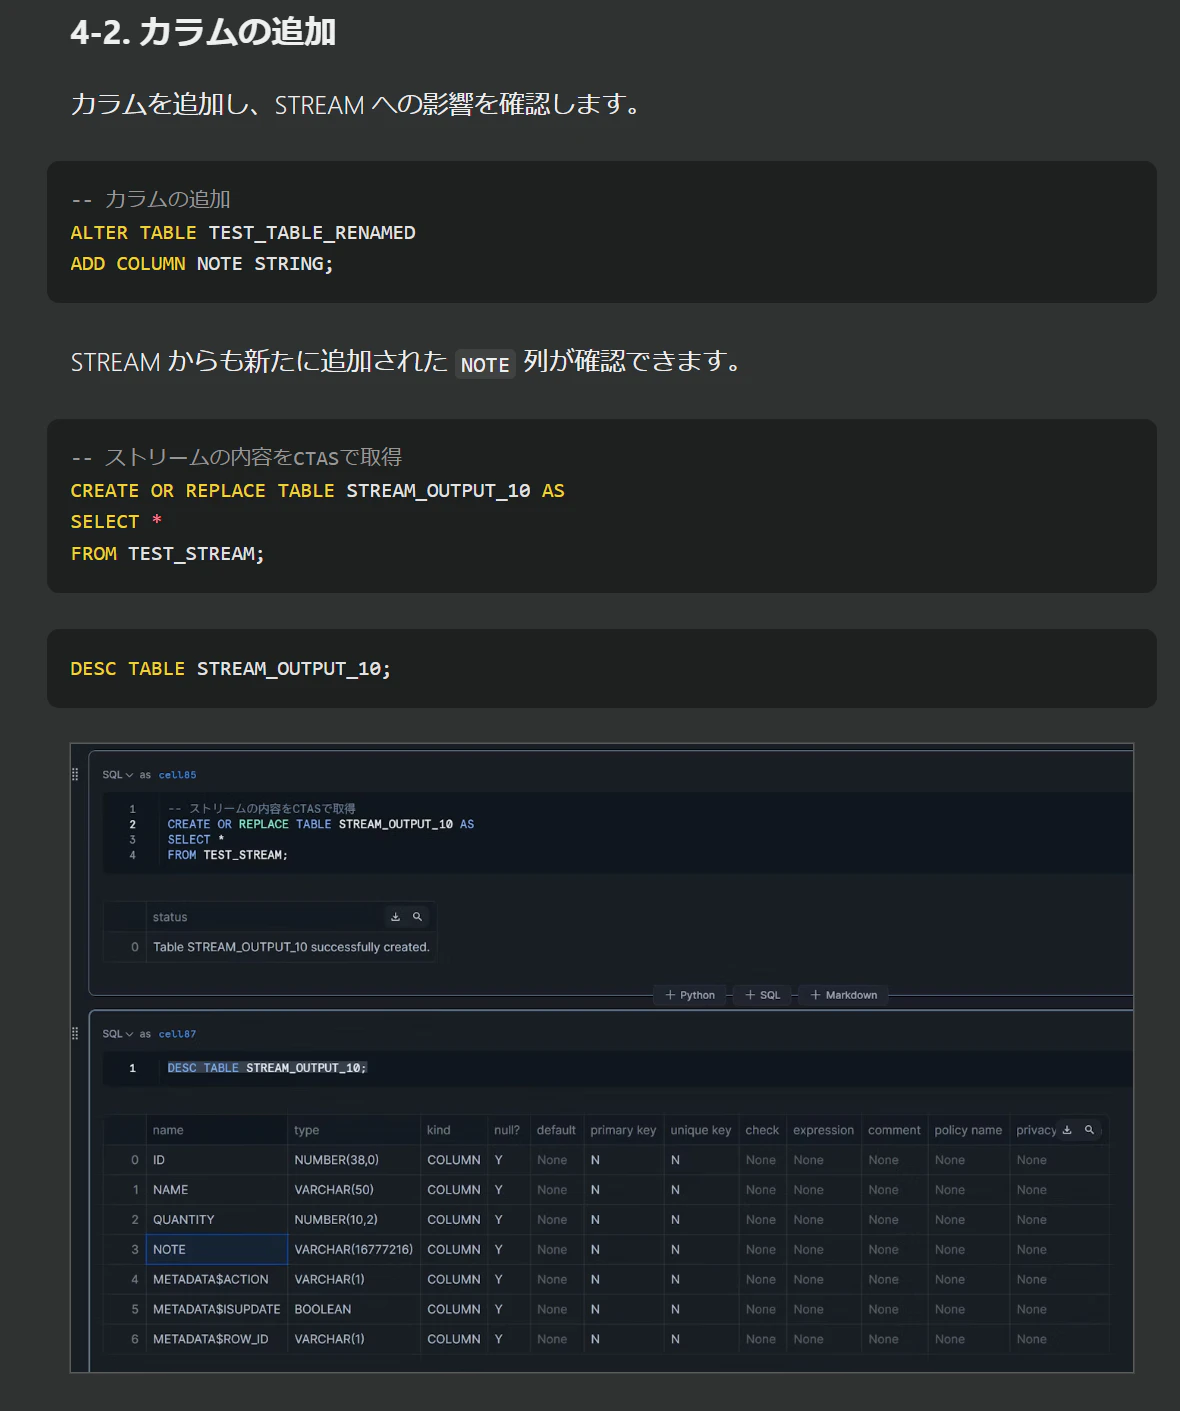Click the 'name' column header

pyautogui.click(x=217, y=1130)
